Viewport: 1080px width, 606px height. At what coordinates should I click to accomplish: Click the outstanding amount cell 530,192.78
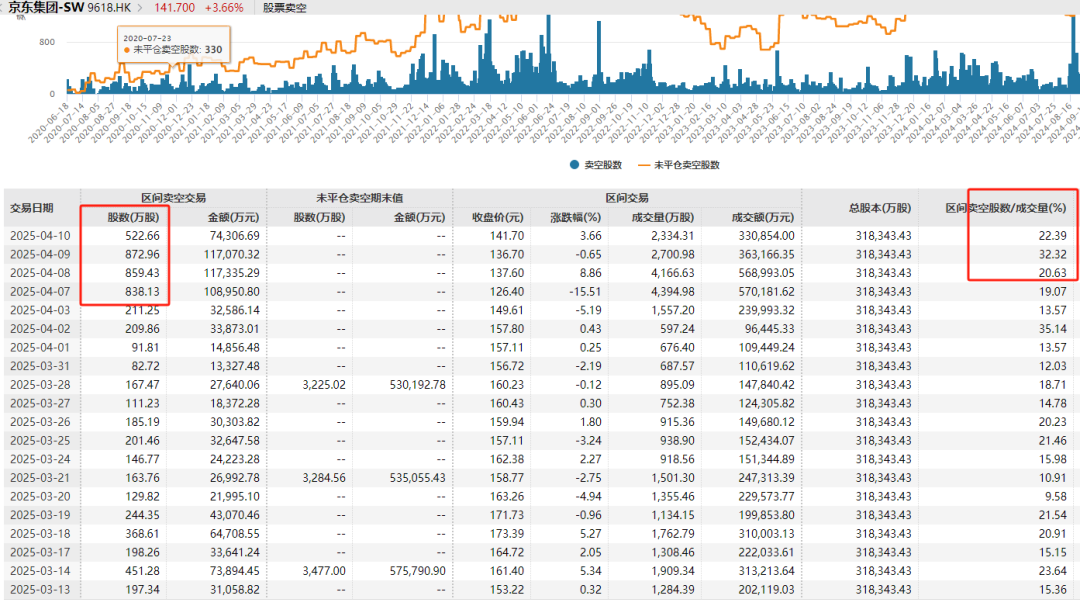[417, 384]
